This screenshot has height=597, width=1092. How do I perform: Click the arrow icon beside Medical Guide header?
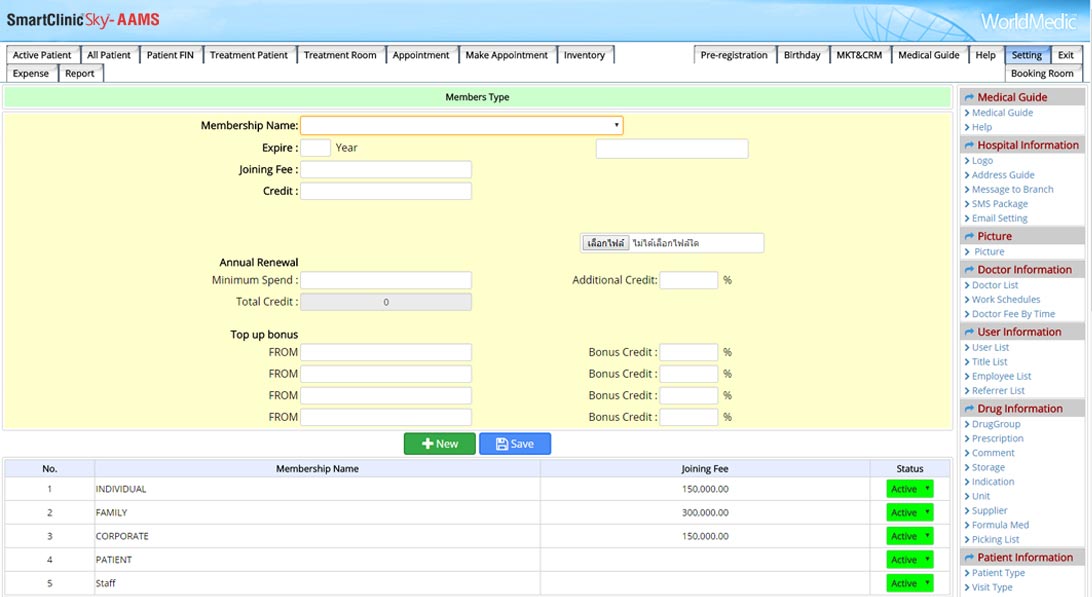(969, 98)
